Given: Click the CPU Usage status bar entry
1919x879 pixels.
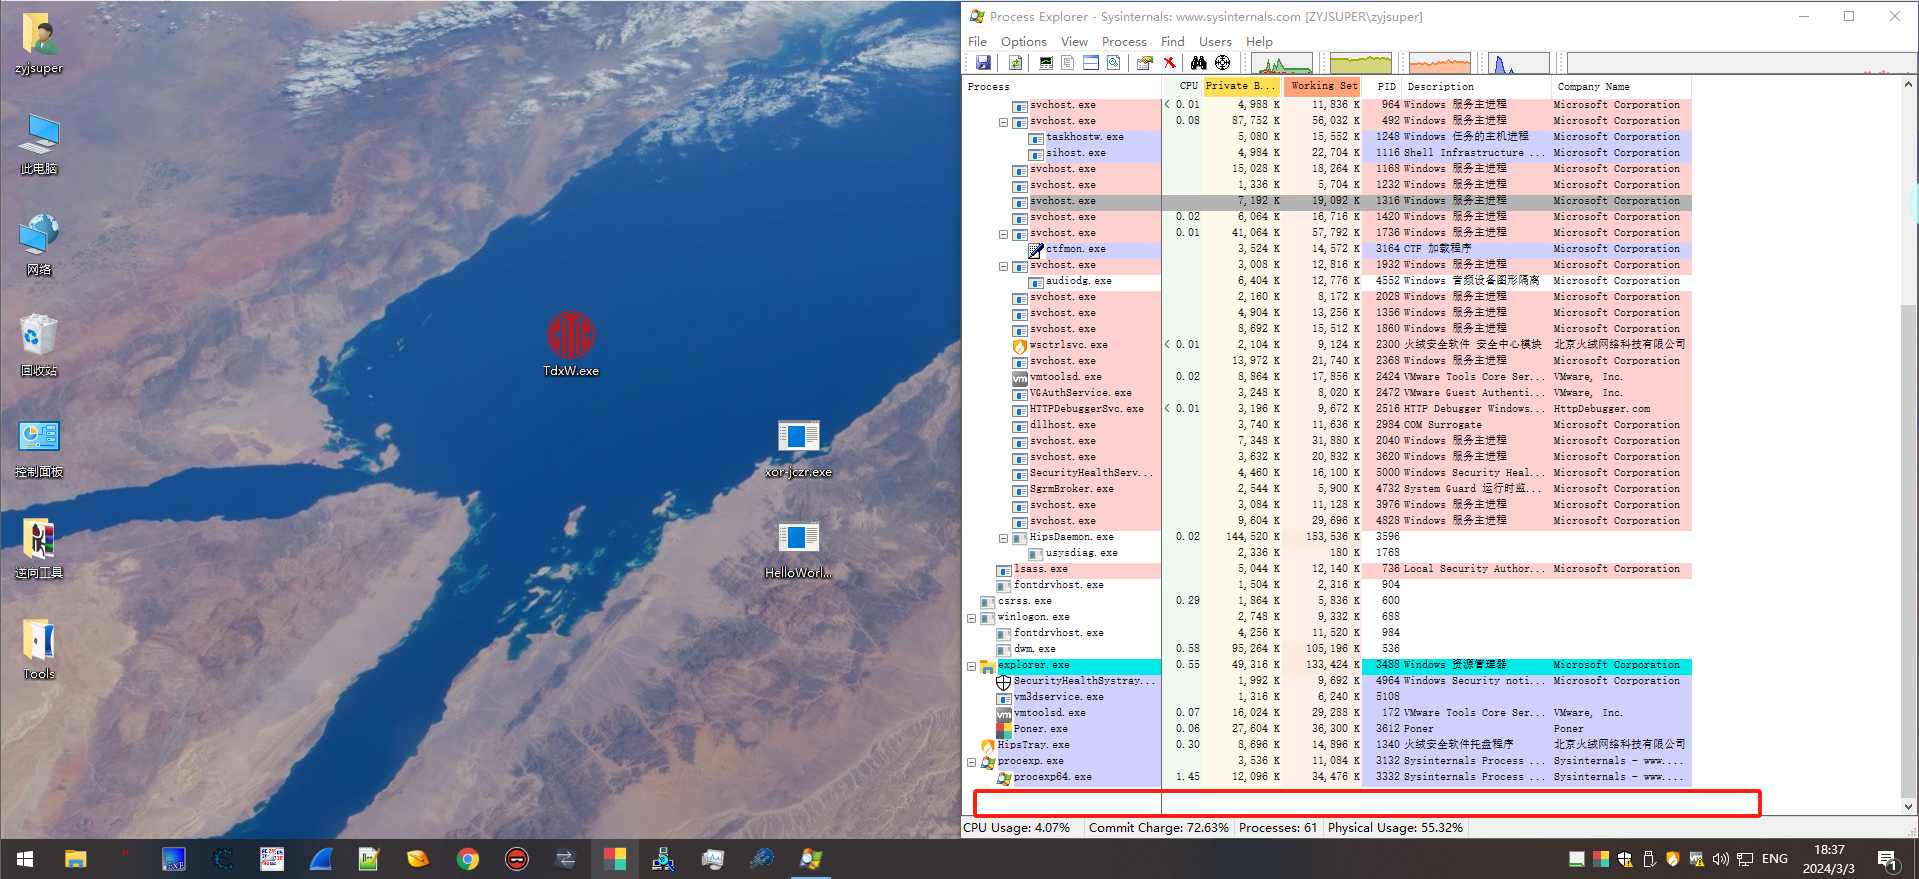Looking at the screenshot, I should [x=1017, y=828].
